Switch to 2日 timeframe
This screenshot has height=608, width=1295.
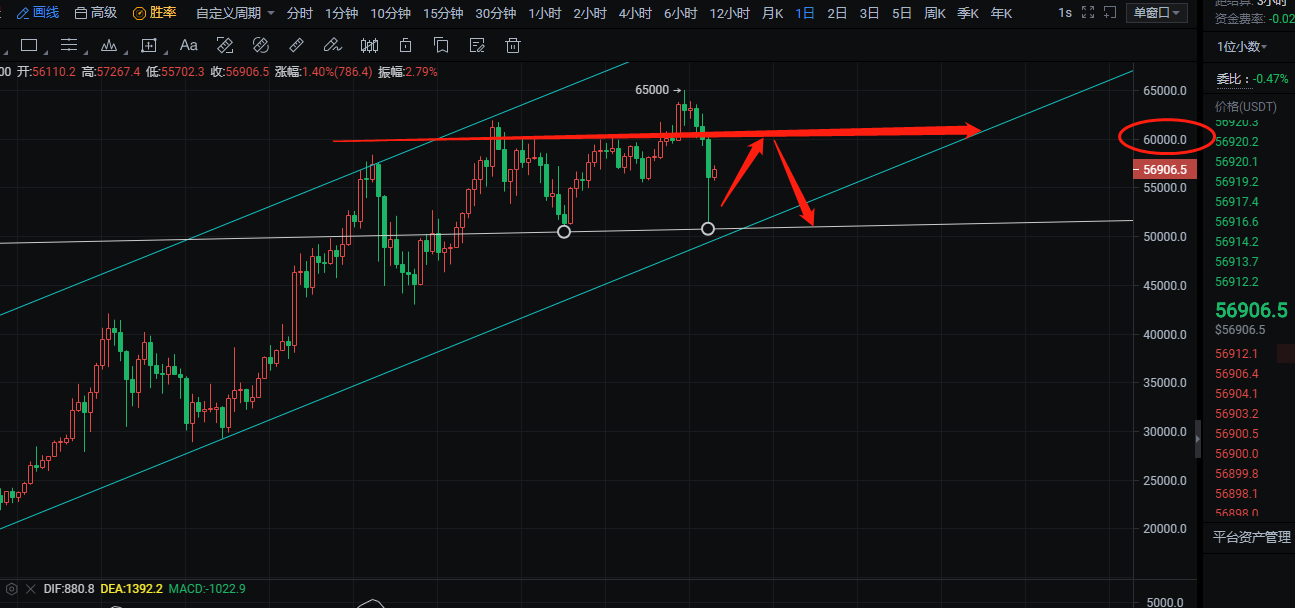[837, 13]
